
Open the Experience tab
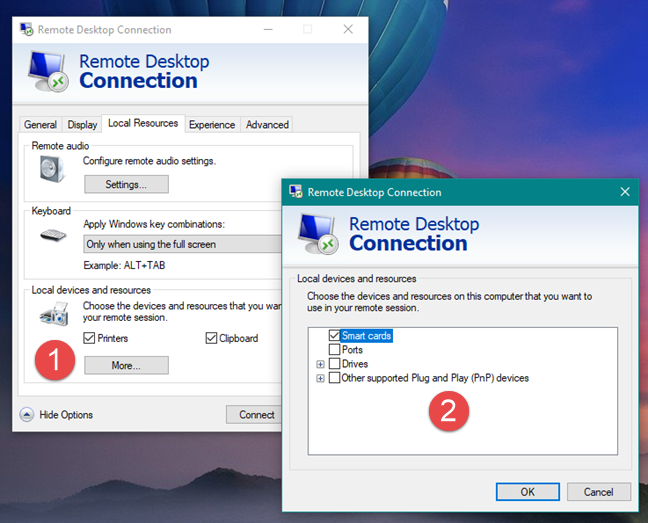point(212,124)
